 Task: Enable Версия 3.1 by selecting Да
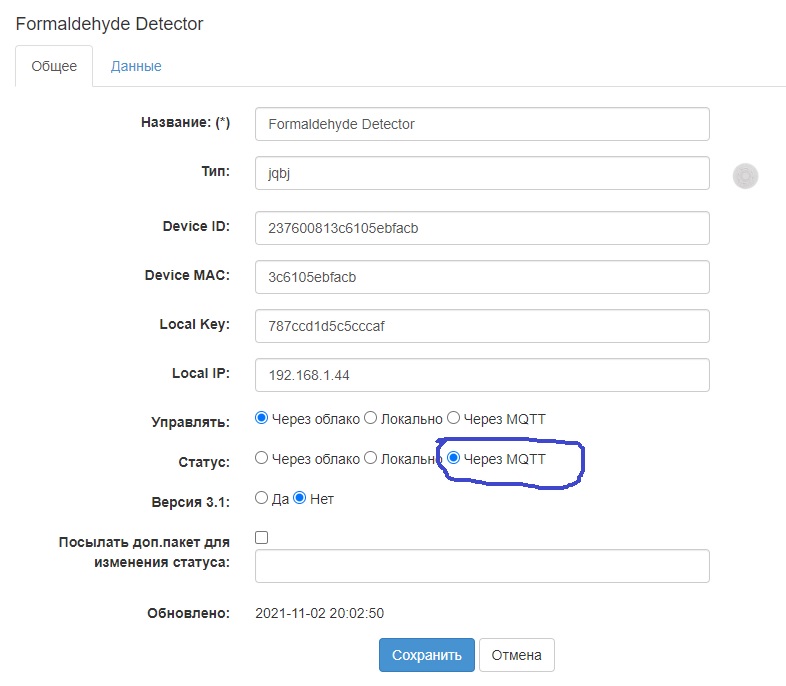point(262,498)
